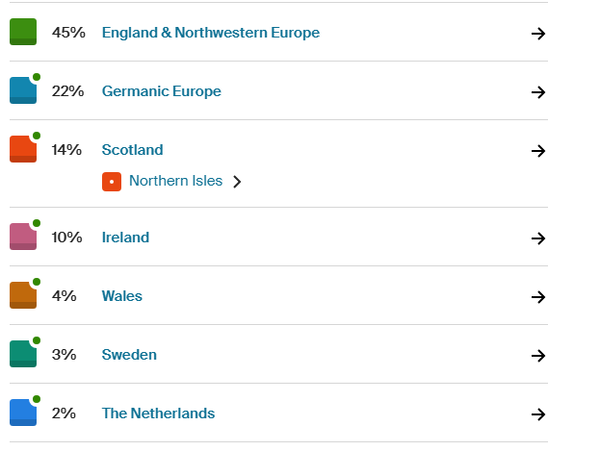Open Ireland region details arrow
This screenshot has width=600, height=451.
(538, 238)
